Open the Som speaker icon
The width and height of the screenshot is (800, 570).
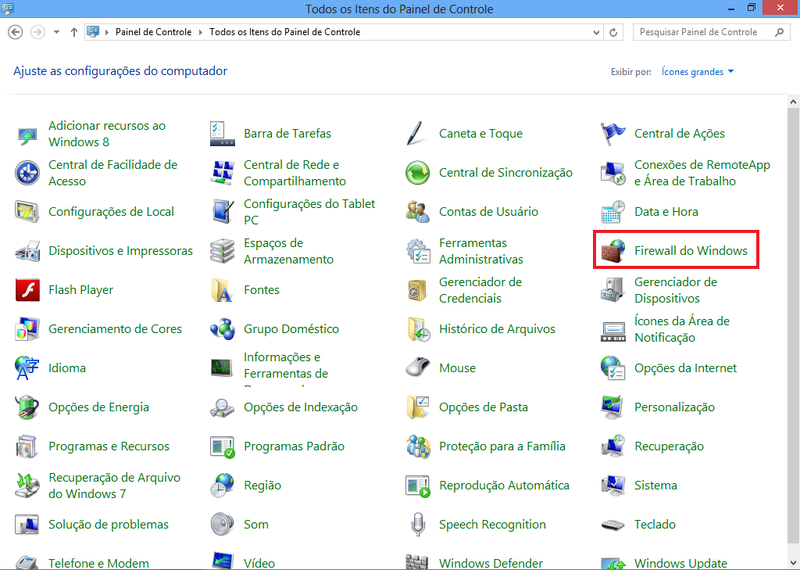(x=222, y=524)
